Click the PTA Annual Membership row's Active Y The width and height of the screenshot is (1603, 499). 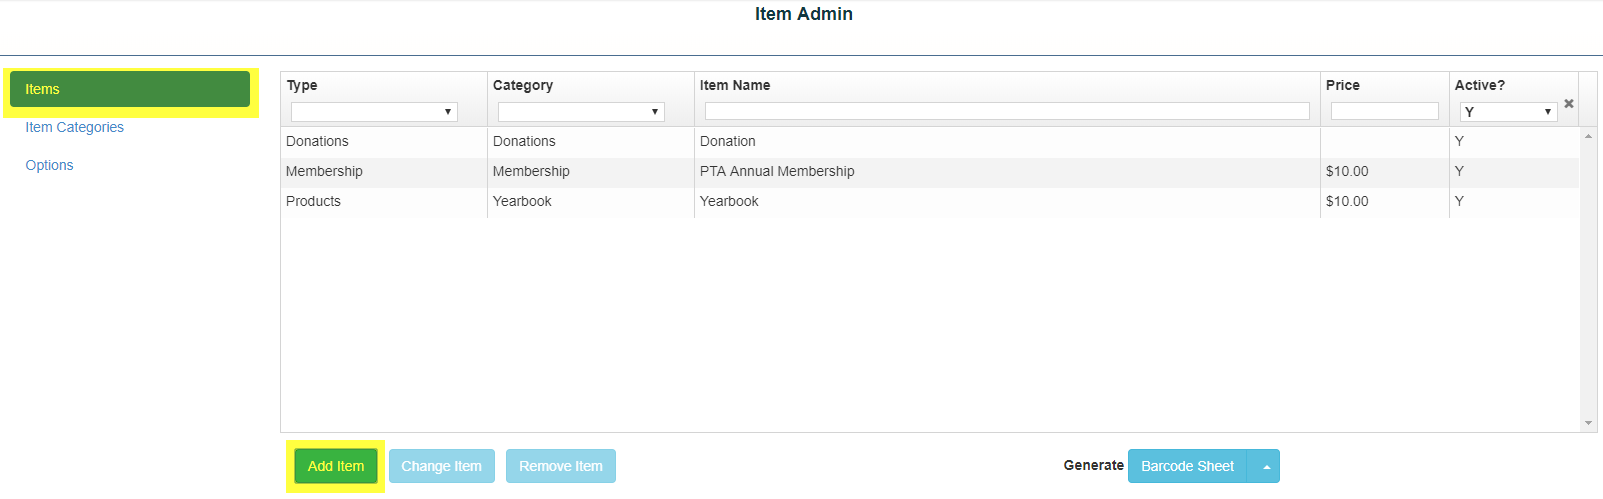pos(1459,172)
